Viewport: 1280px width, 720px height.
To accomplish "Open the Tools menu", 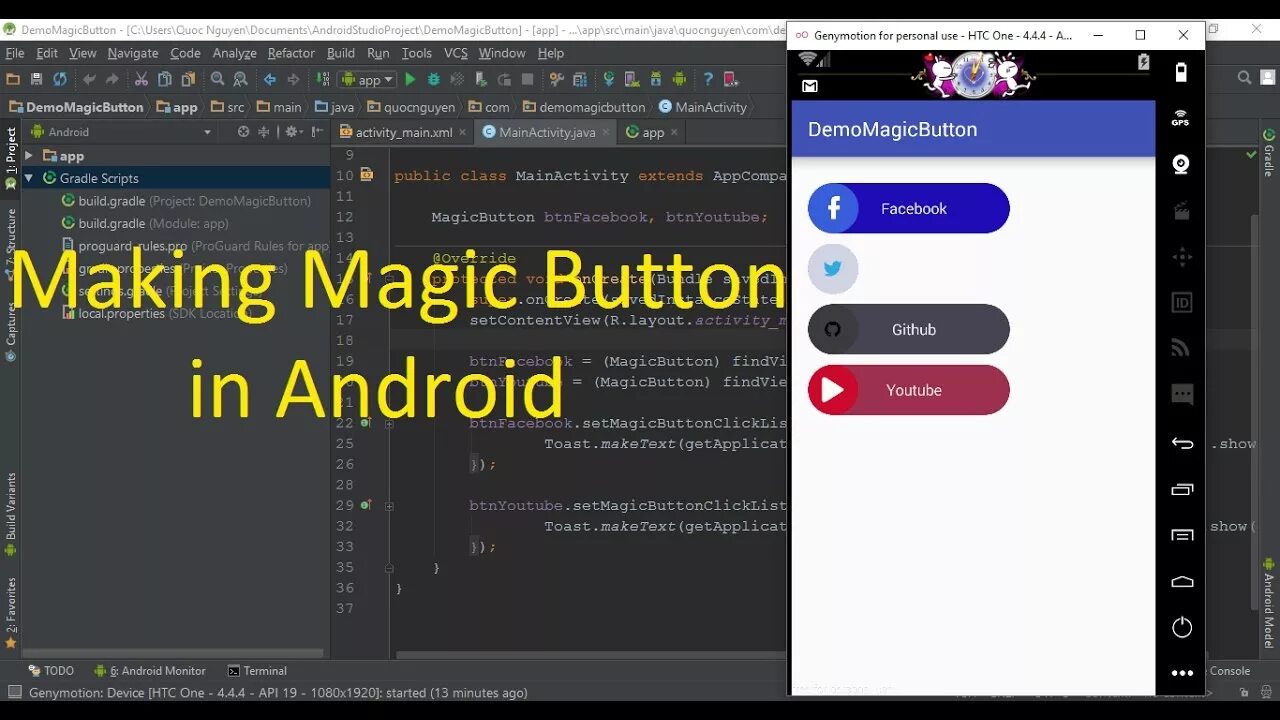I will (417, 53).
